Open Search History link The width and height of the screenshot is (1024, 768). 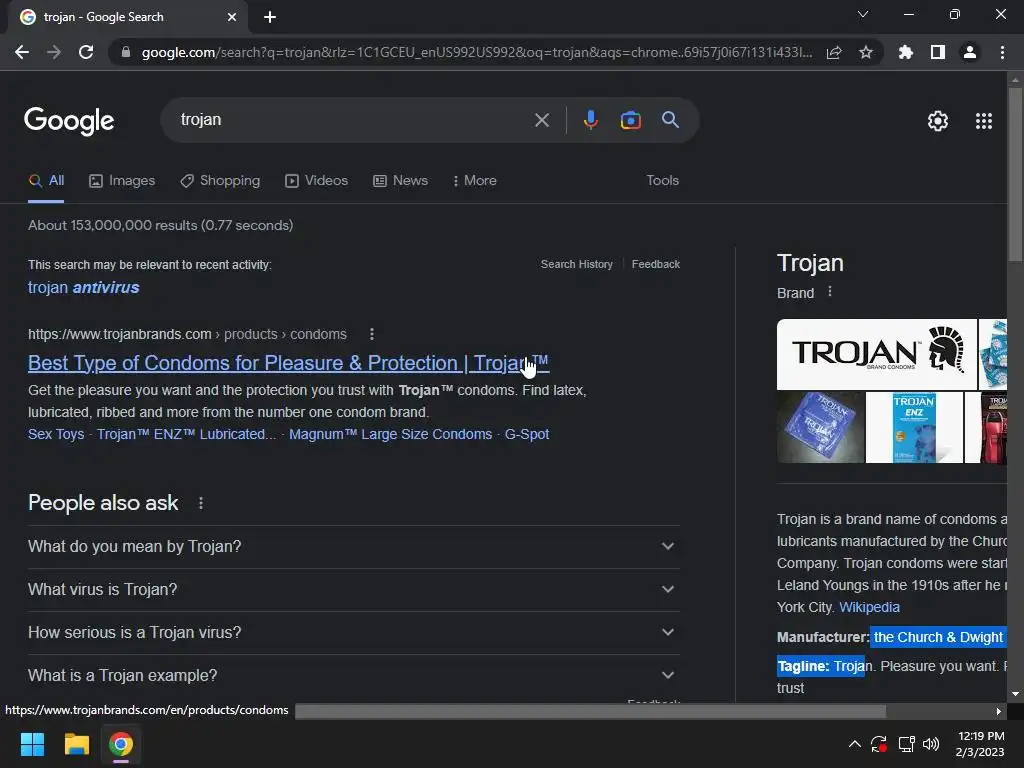pyautogui.click(x=577, y=264)
